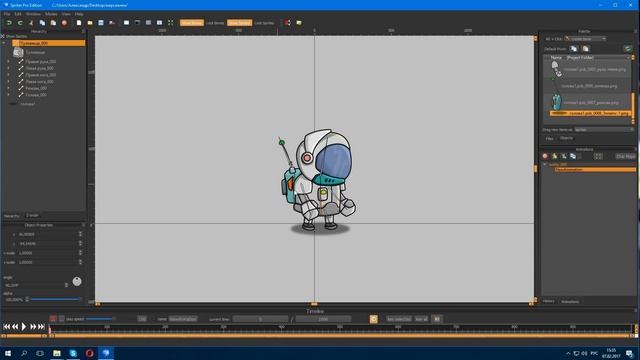Click the 'key all' button in the timeline

421,319
